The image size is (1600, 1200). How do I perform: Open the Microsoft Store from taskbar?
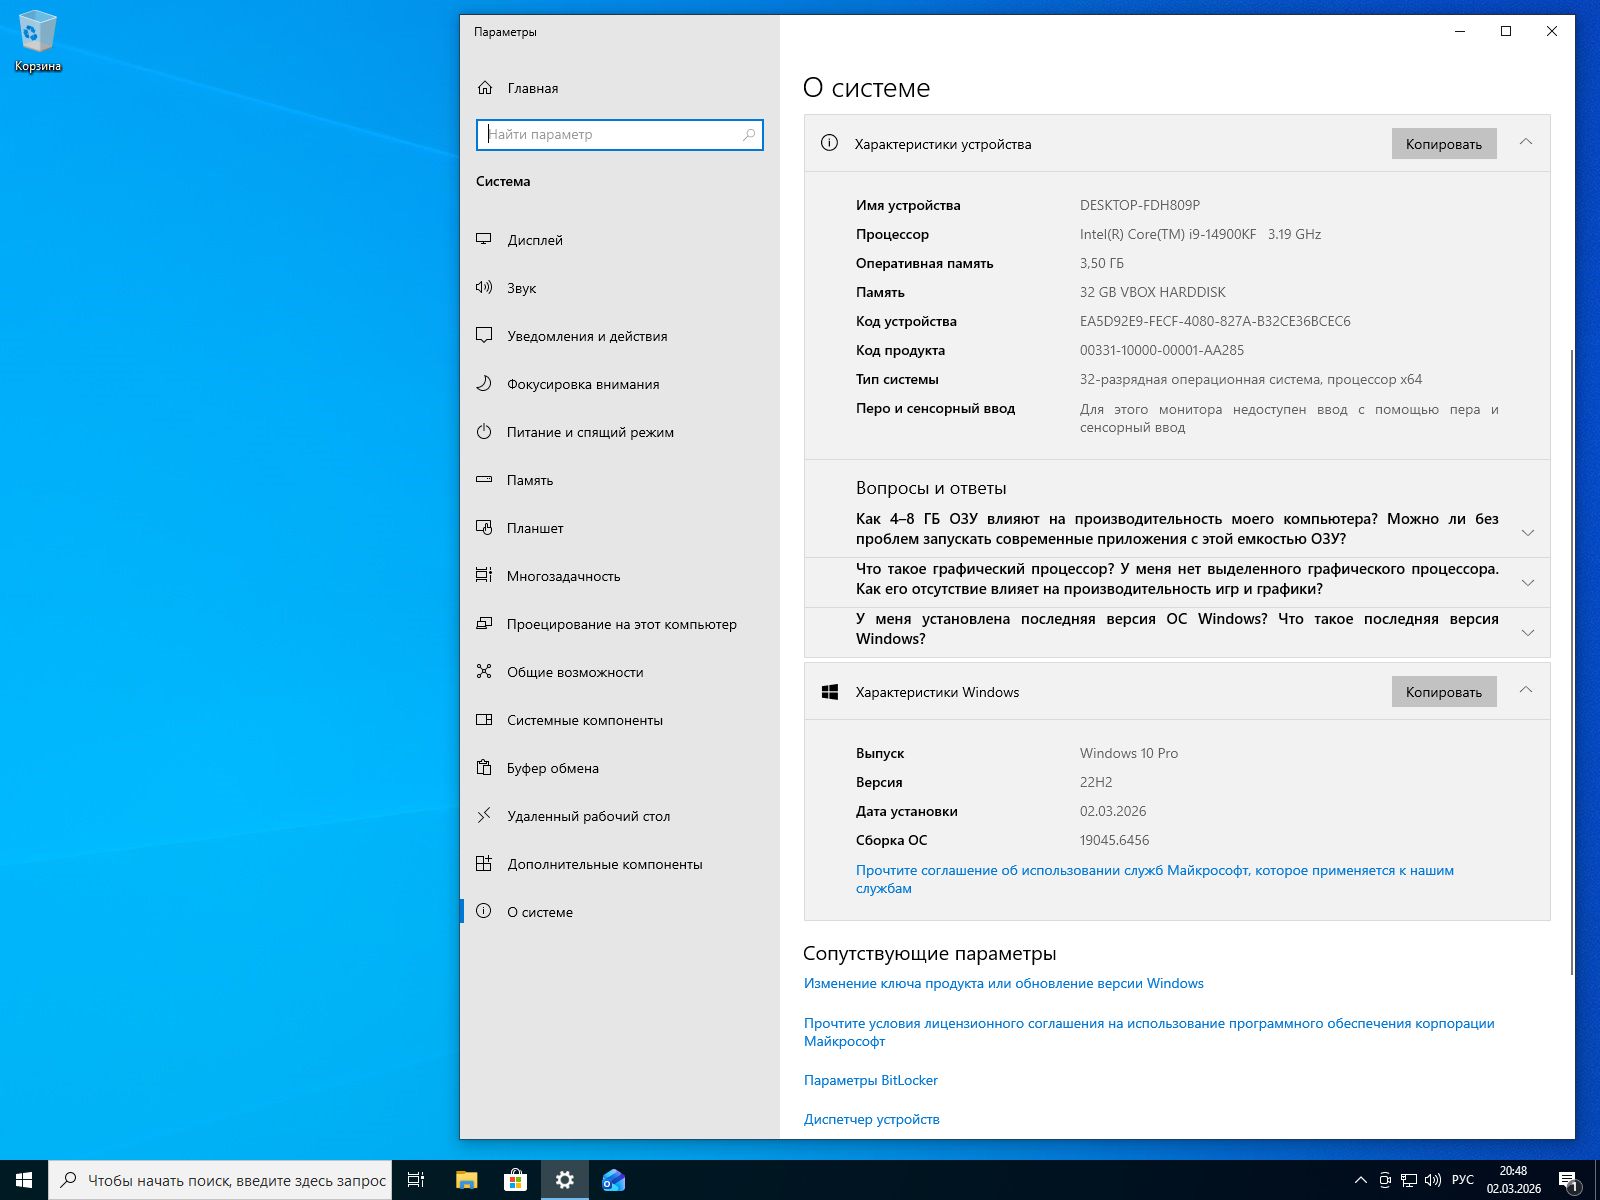(x=514, y=1180)
